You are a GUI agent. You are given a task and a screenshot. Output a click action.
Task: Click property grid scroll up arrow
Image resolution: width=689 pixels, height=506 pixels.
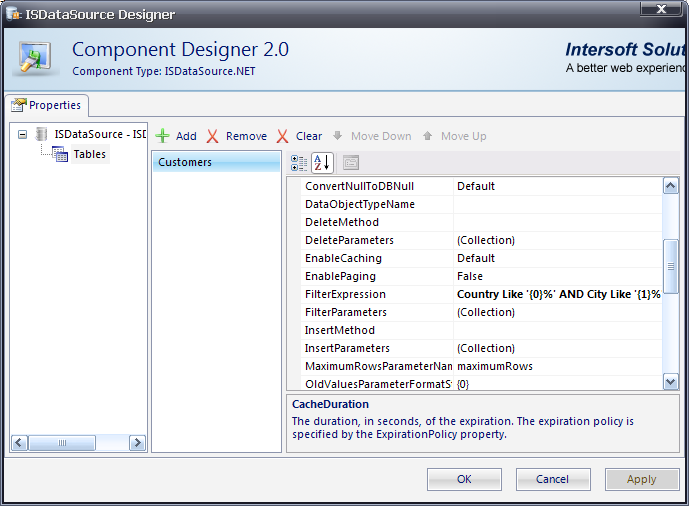coord(671,186)
